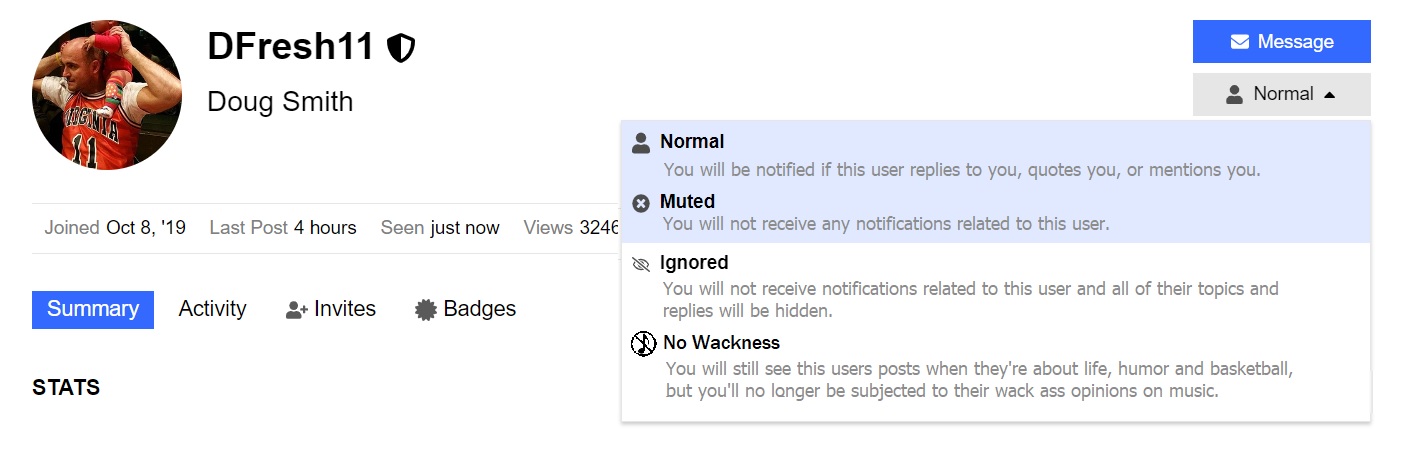Collapse the Normal dropdown via caret arrow
Viewport: 1415px width, 458px height.
(x=1329, y=95)
